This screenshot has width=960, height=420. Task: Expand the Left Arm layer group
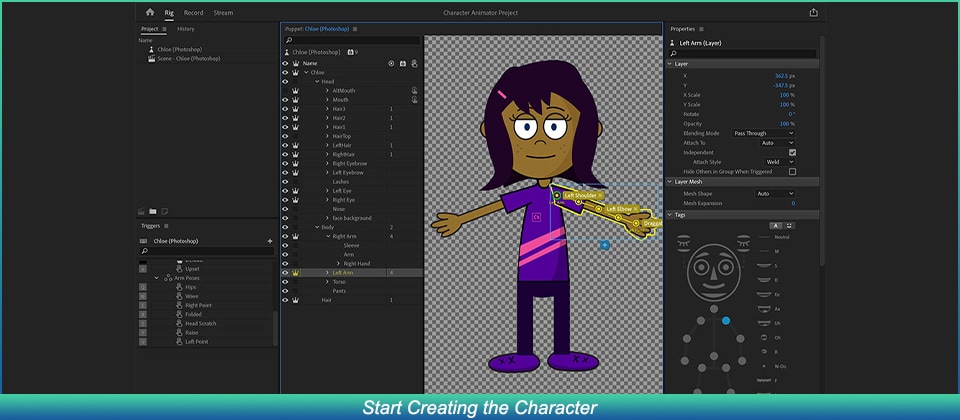click(328, 272)
